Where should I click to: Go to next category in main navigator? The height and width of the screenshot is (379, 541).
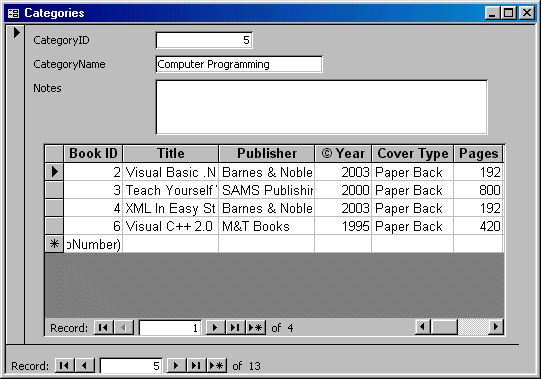[x=176, y=365]
